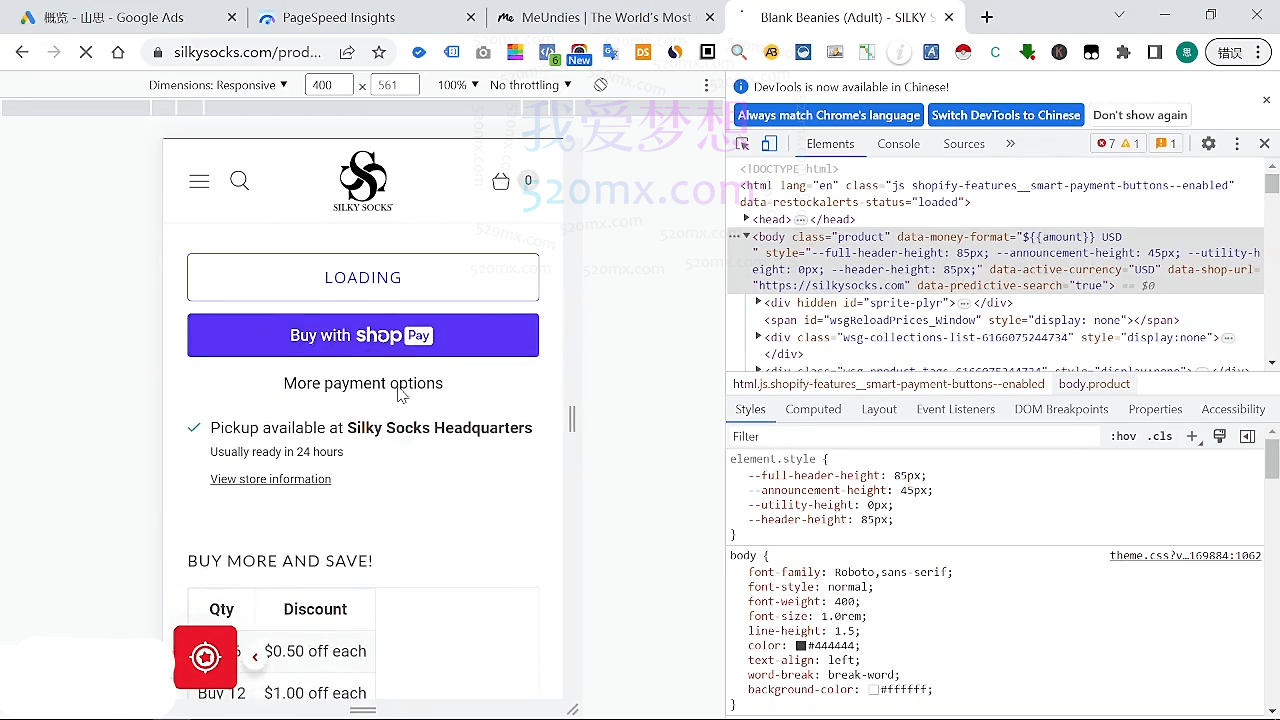Open the shopping cart basket icon
The width and height of the screenshot is (1280, 720).
501,181
